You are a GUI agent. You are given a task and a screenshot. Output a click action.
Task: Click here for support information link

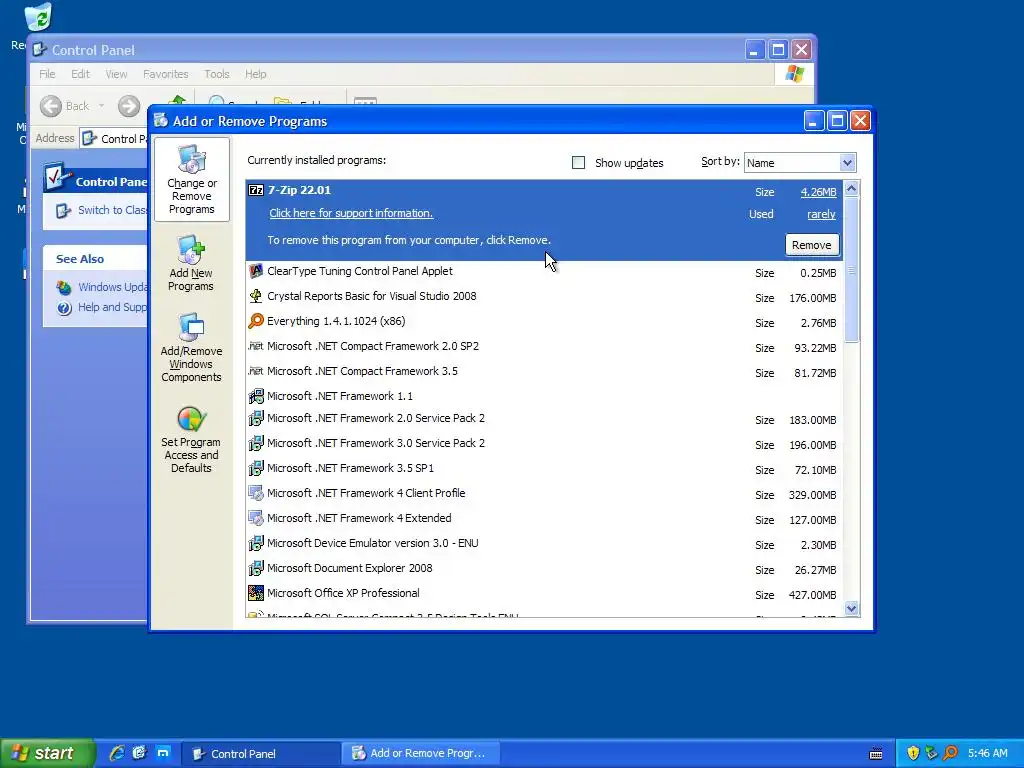(351, 213)
